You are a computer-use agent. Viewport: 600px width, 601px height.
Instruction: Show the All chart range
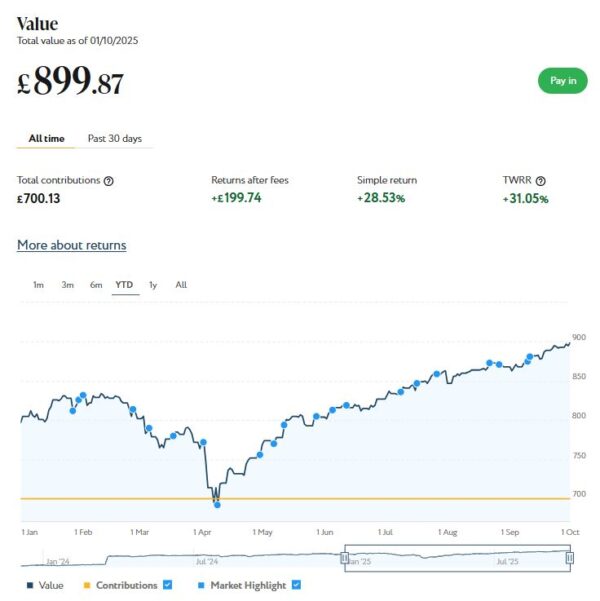point(181,285)
